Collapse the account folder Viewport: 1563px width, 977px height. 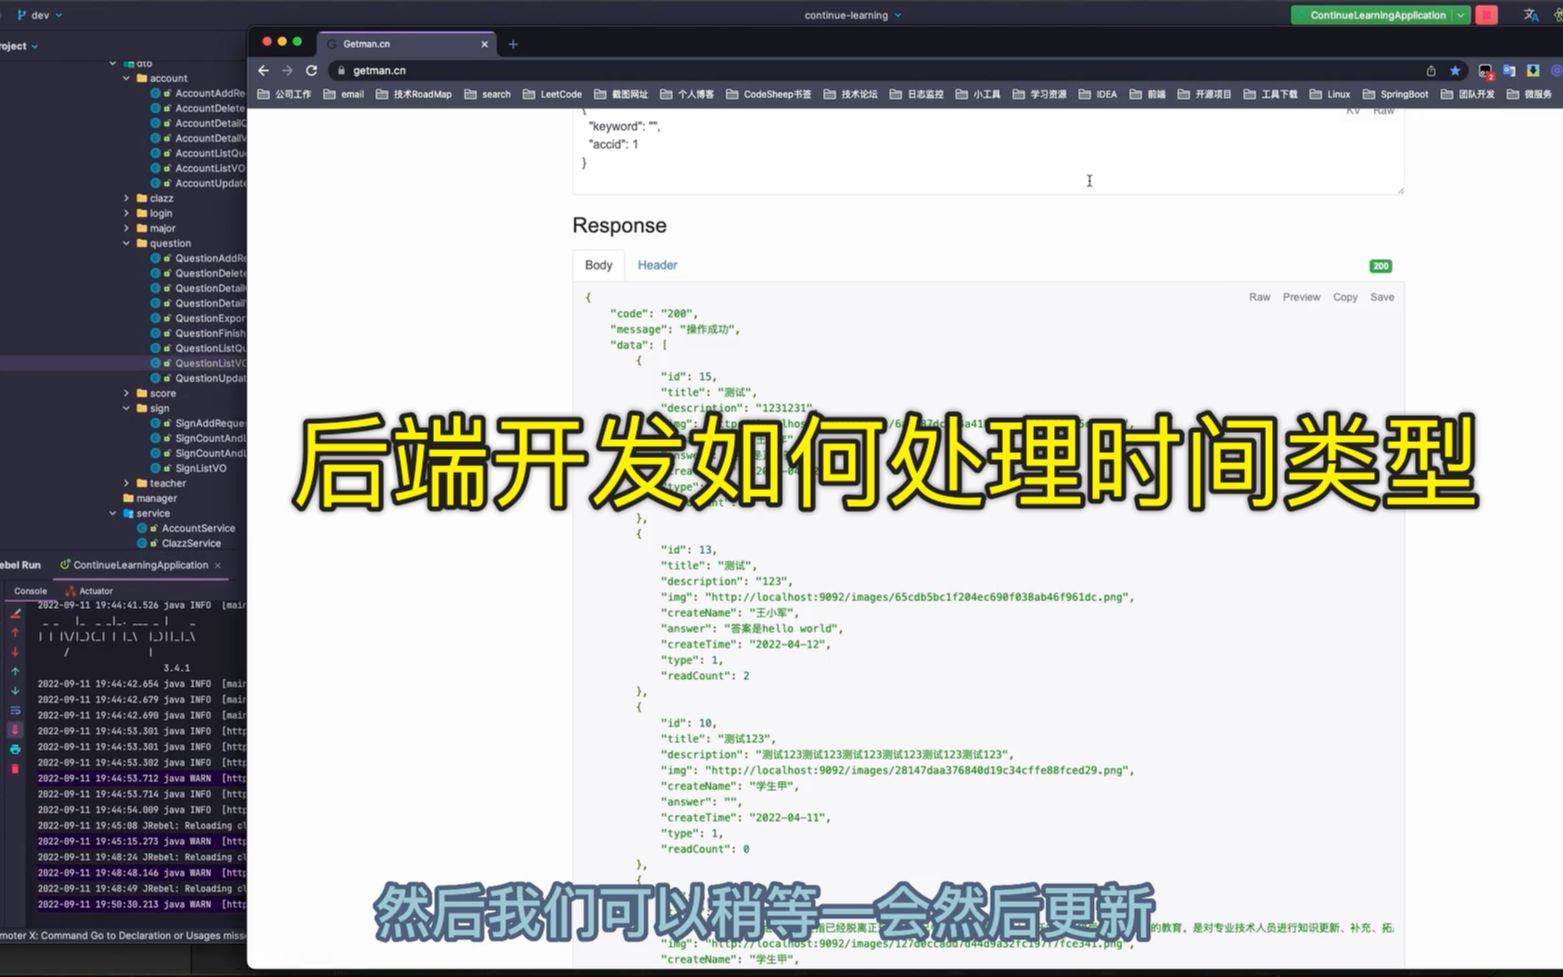pos(127,78)
